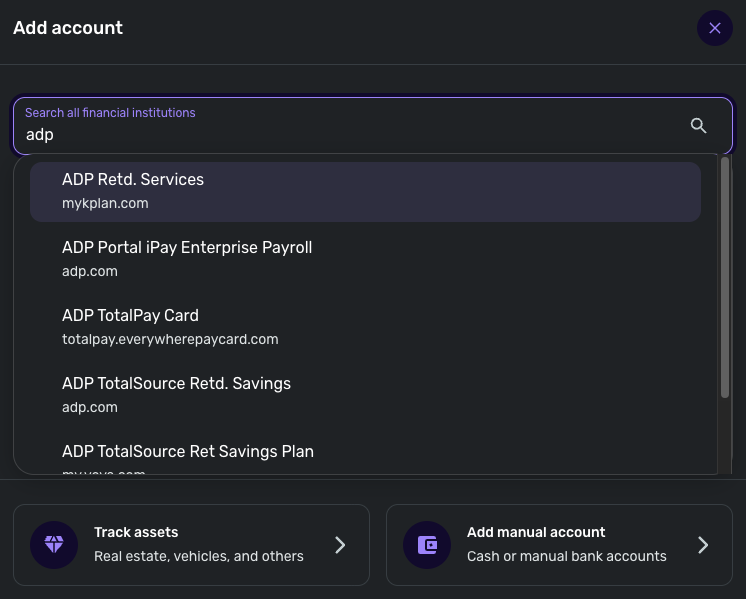The image size is (746, 599).
Task: Click the "Search all financial institutions" label
Action: pyautogui.click(x=110, y=113)
